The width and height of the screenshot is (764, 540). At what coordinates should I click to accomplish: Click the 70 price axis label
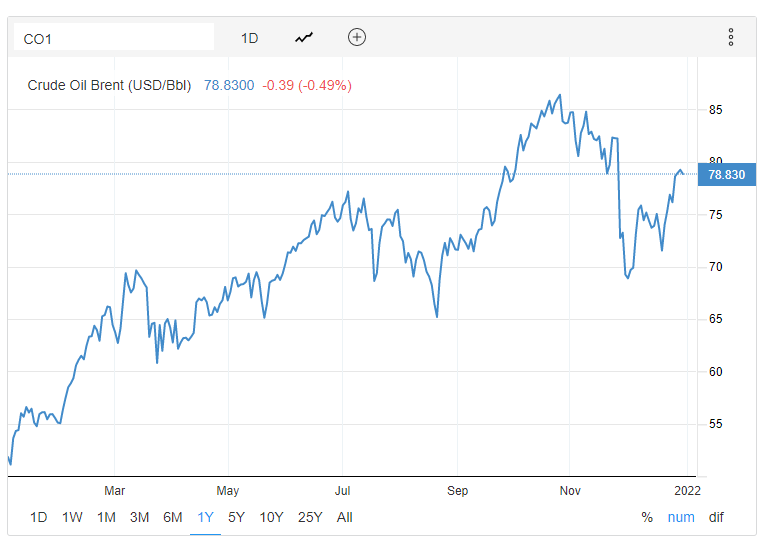pos(715,267)
